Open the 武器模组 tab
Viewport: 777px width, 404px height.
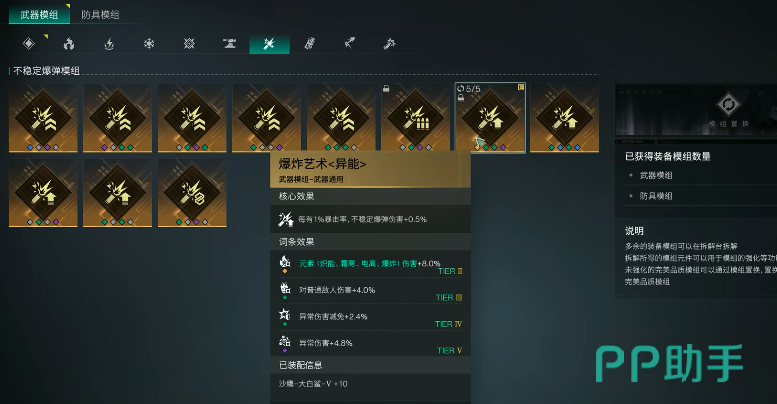point(39,14)
